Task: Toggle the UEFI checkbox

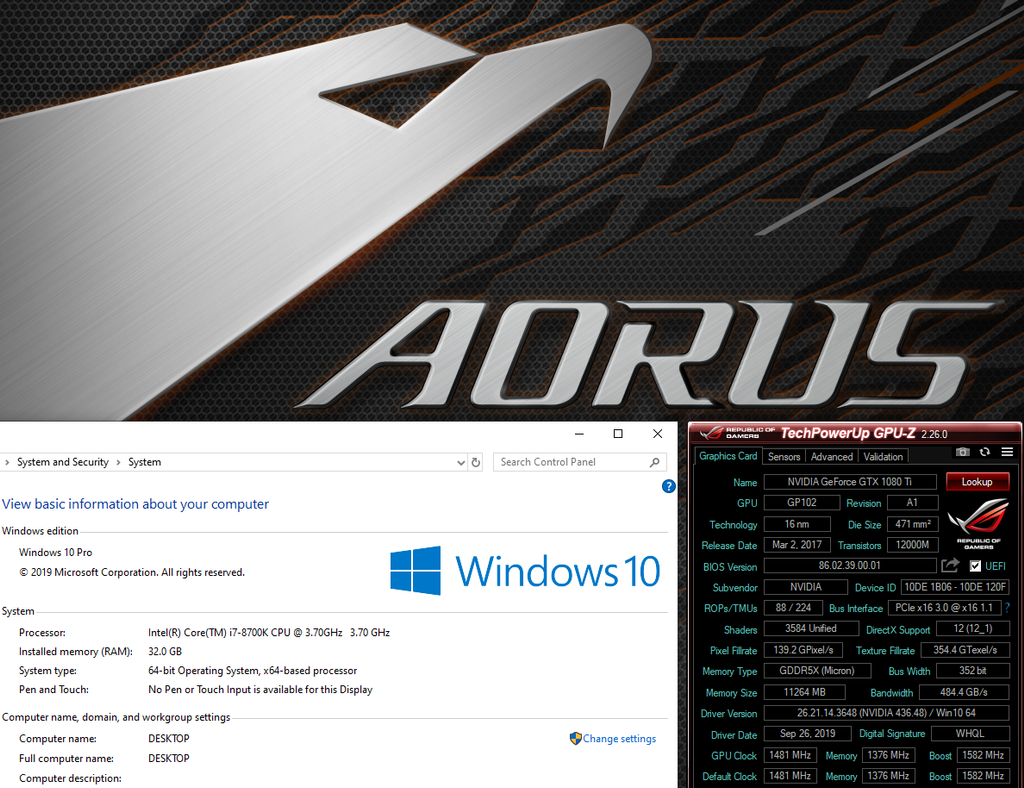Action: point(976,566)
